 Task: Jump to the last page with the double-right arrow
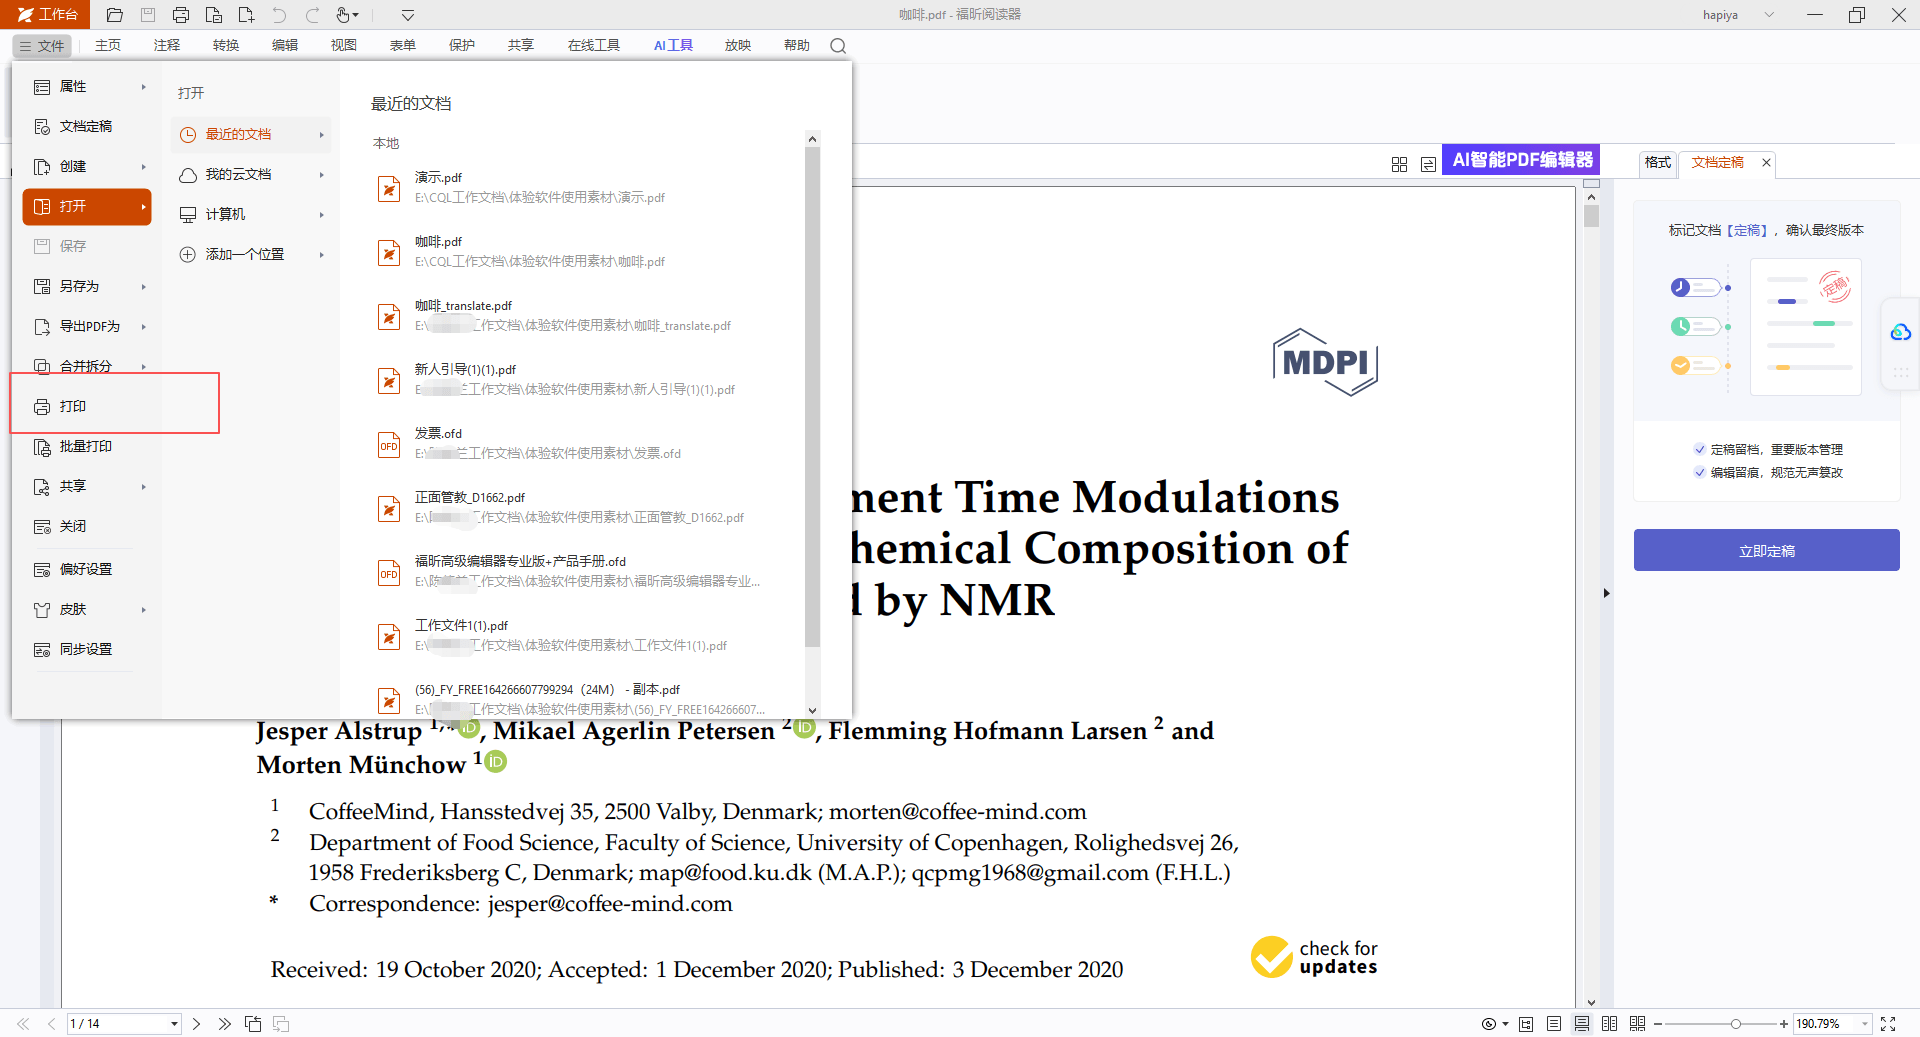pyautogui.click(x=224, y=1024)
